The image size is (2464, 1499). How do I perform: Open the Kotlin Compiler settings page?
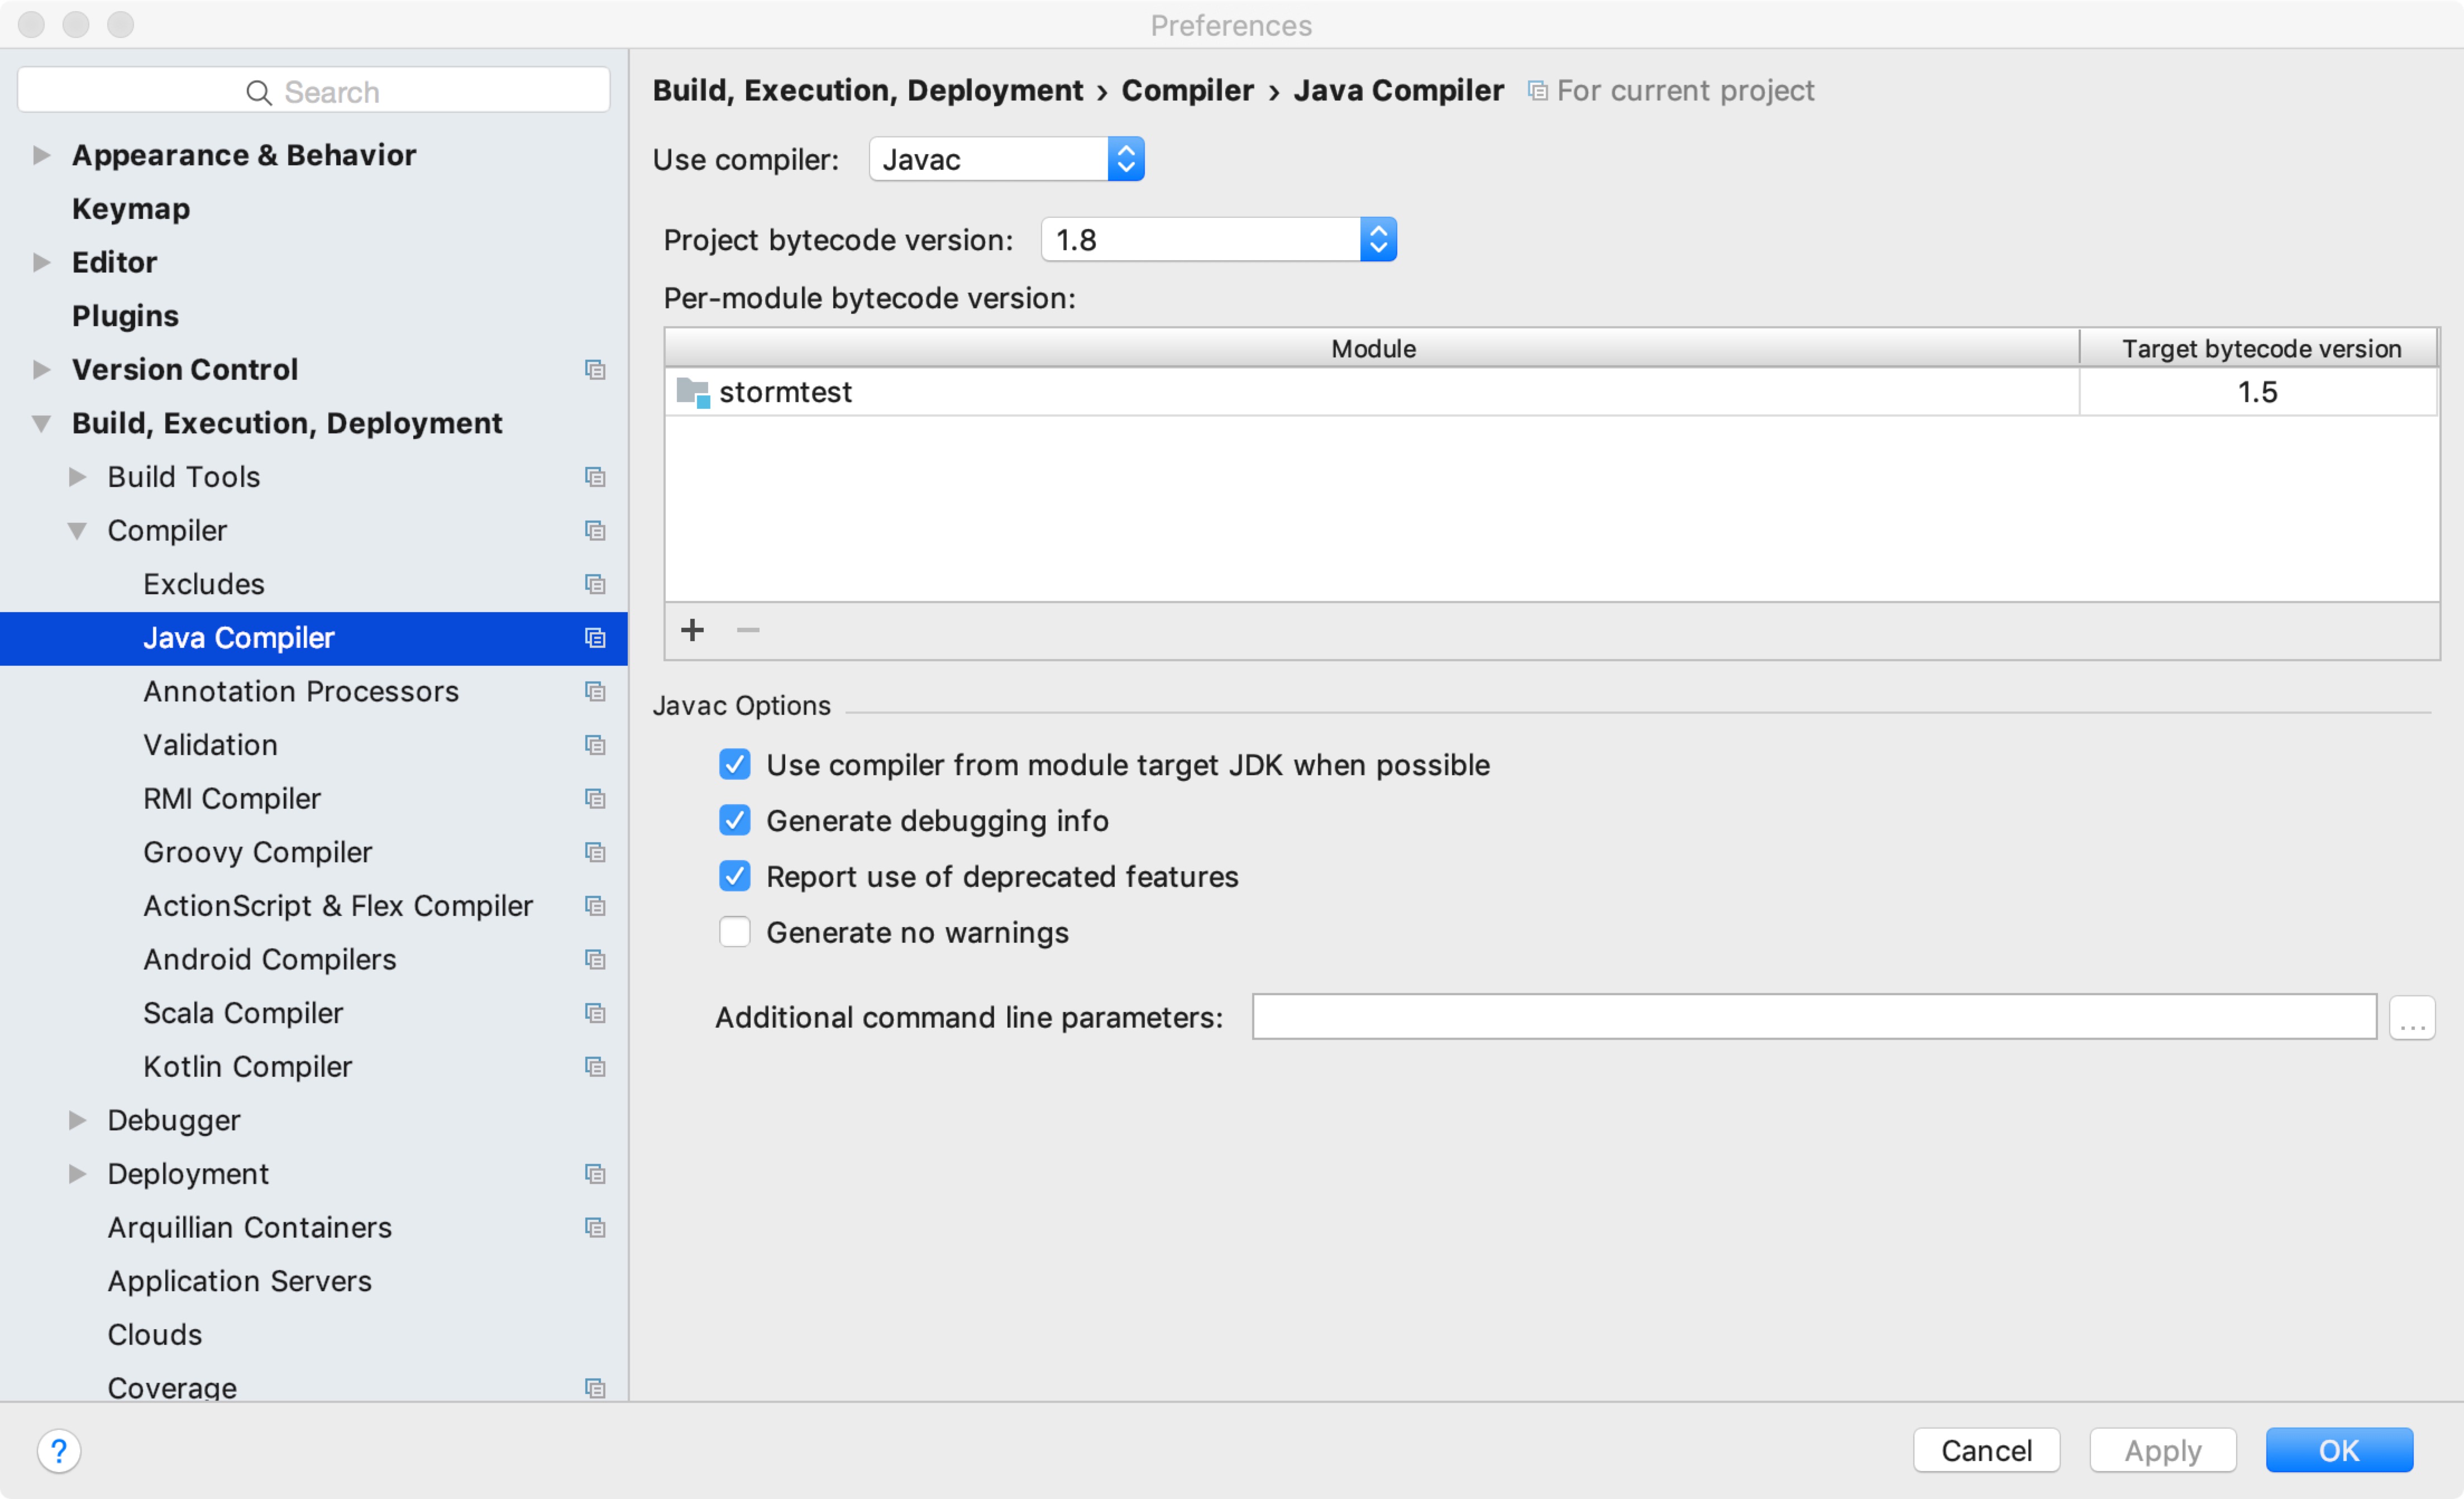tap(247, 1067)
